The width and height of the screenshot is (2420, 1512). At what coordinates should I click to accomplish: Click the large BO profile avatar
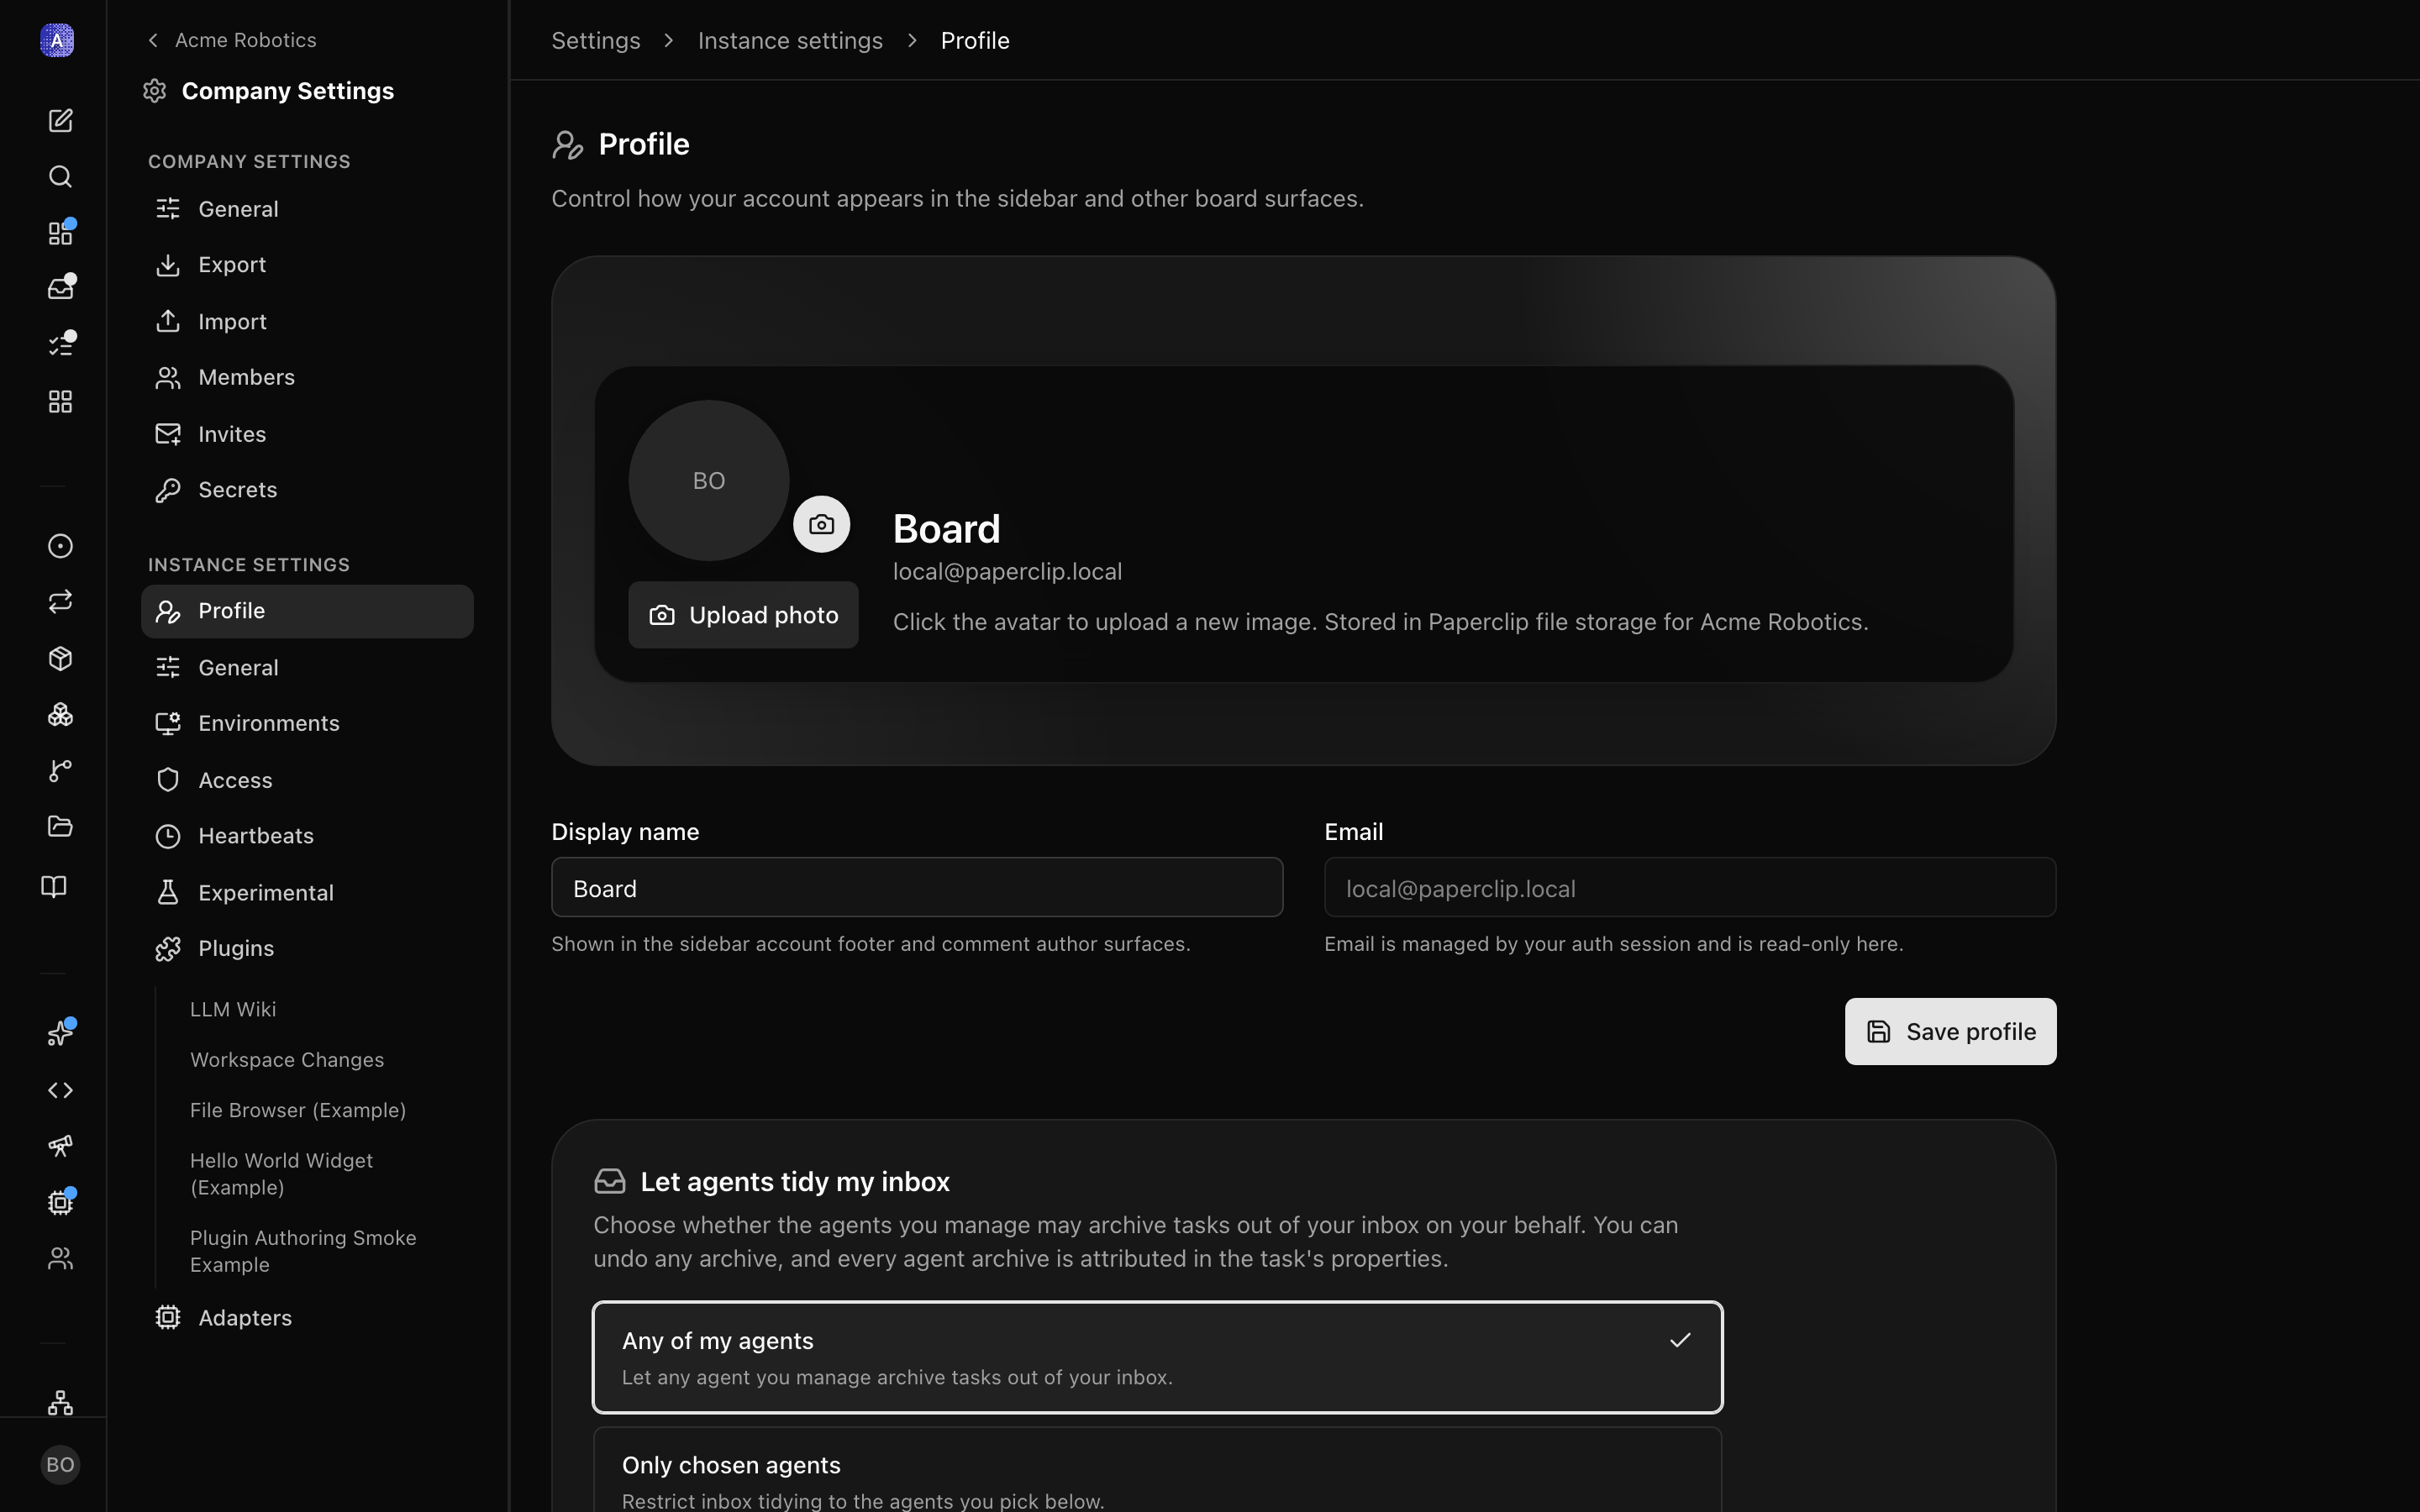pyautogui.click(x=709, y=481)
